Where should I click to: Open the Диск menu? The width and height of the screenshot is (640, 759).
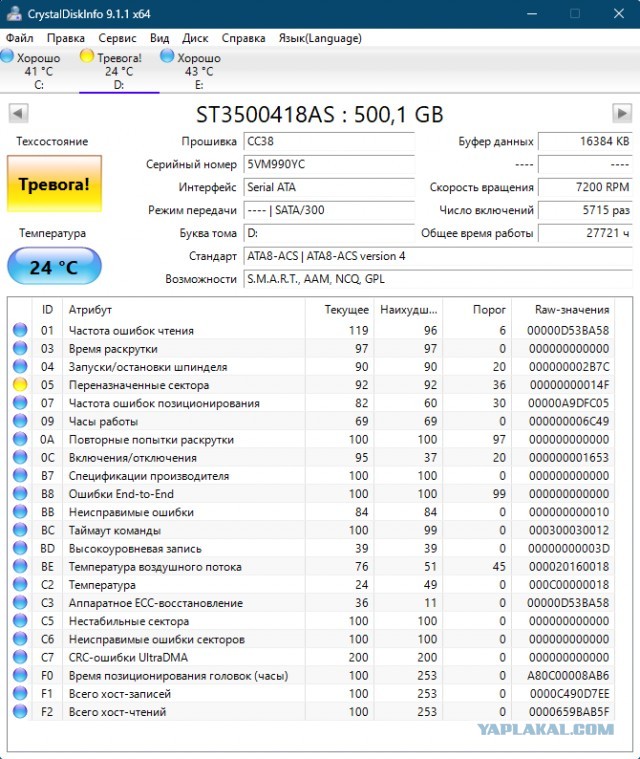195,38
